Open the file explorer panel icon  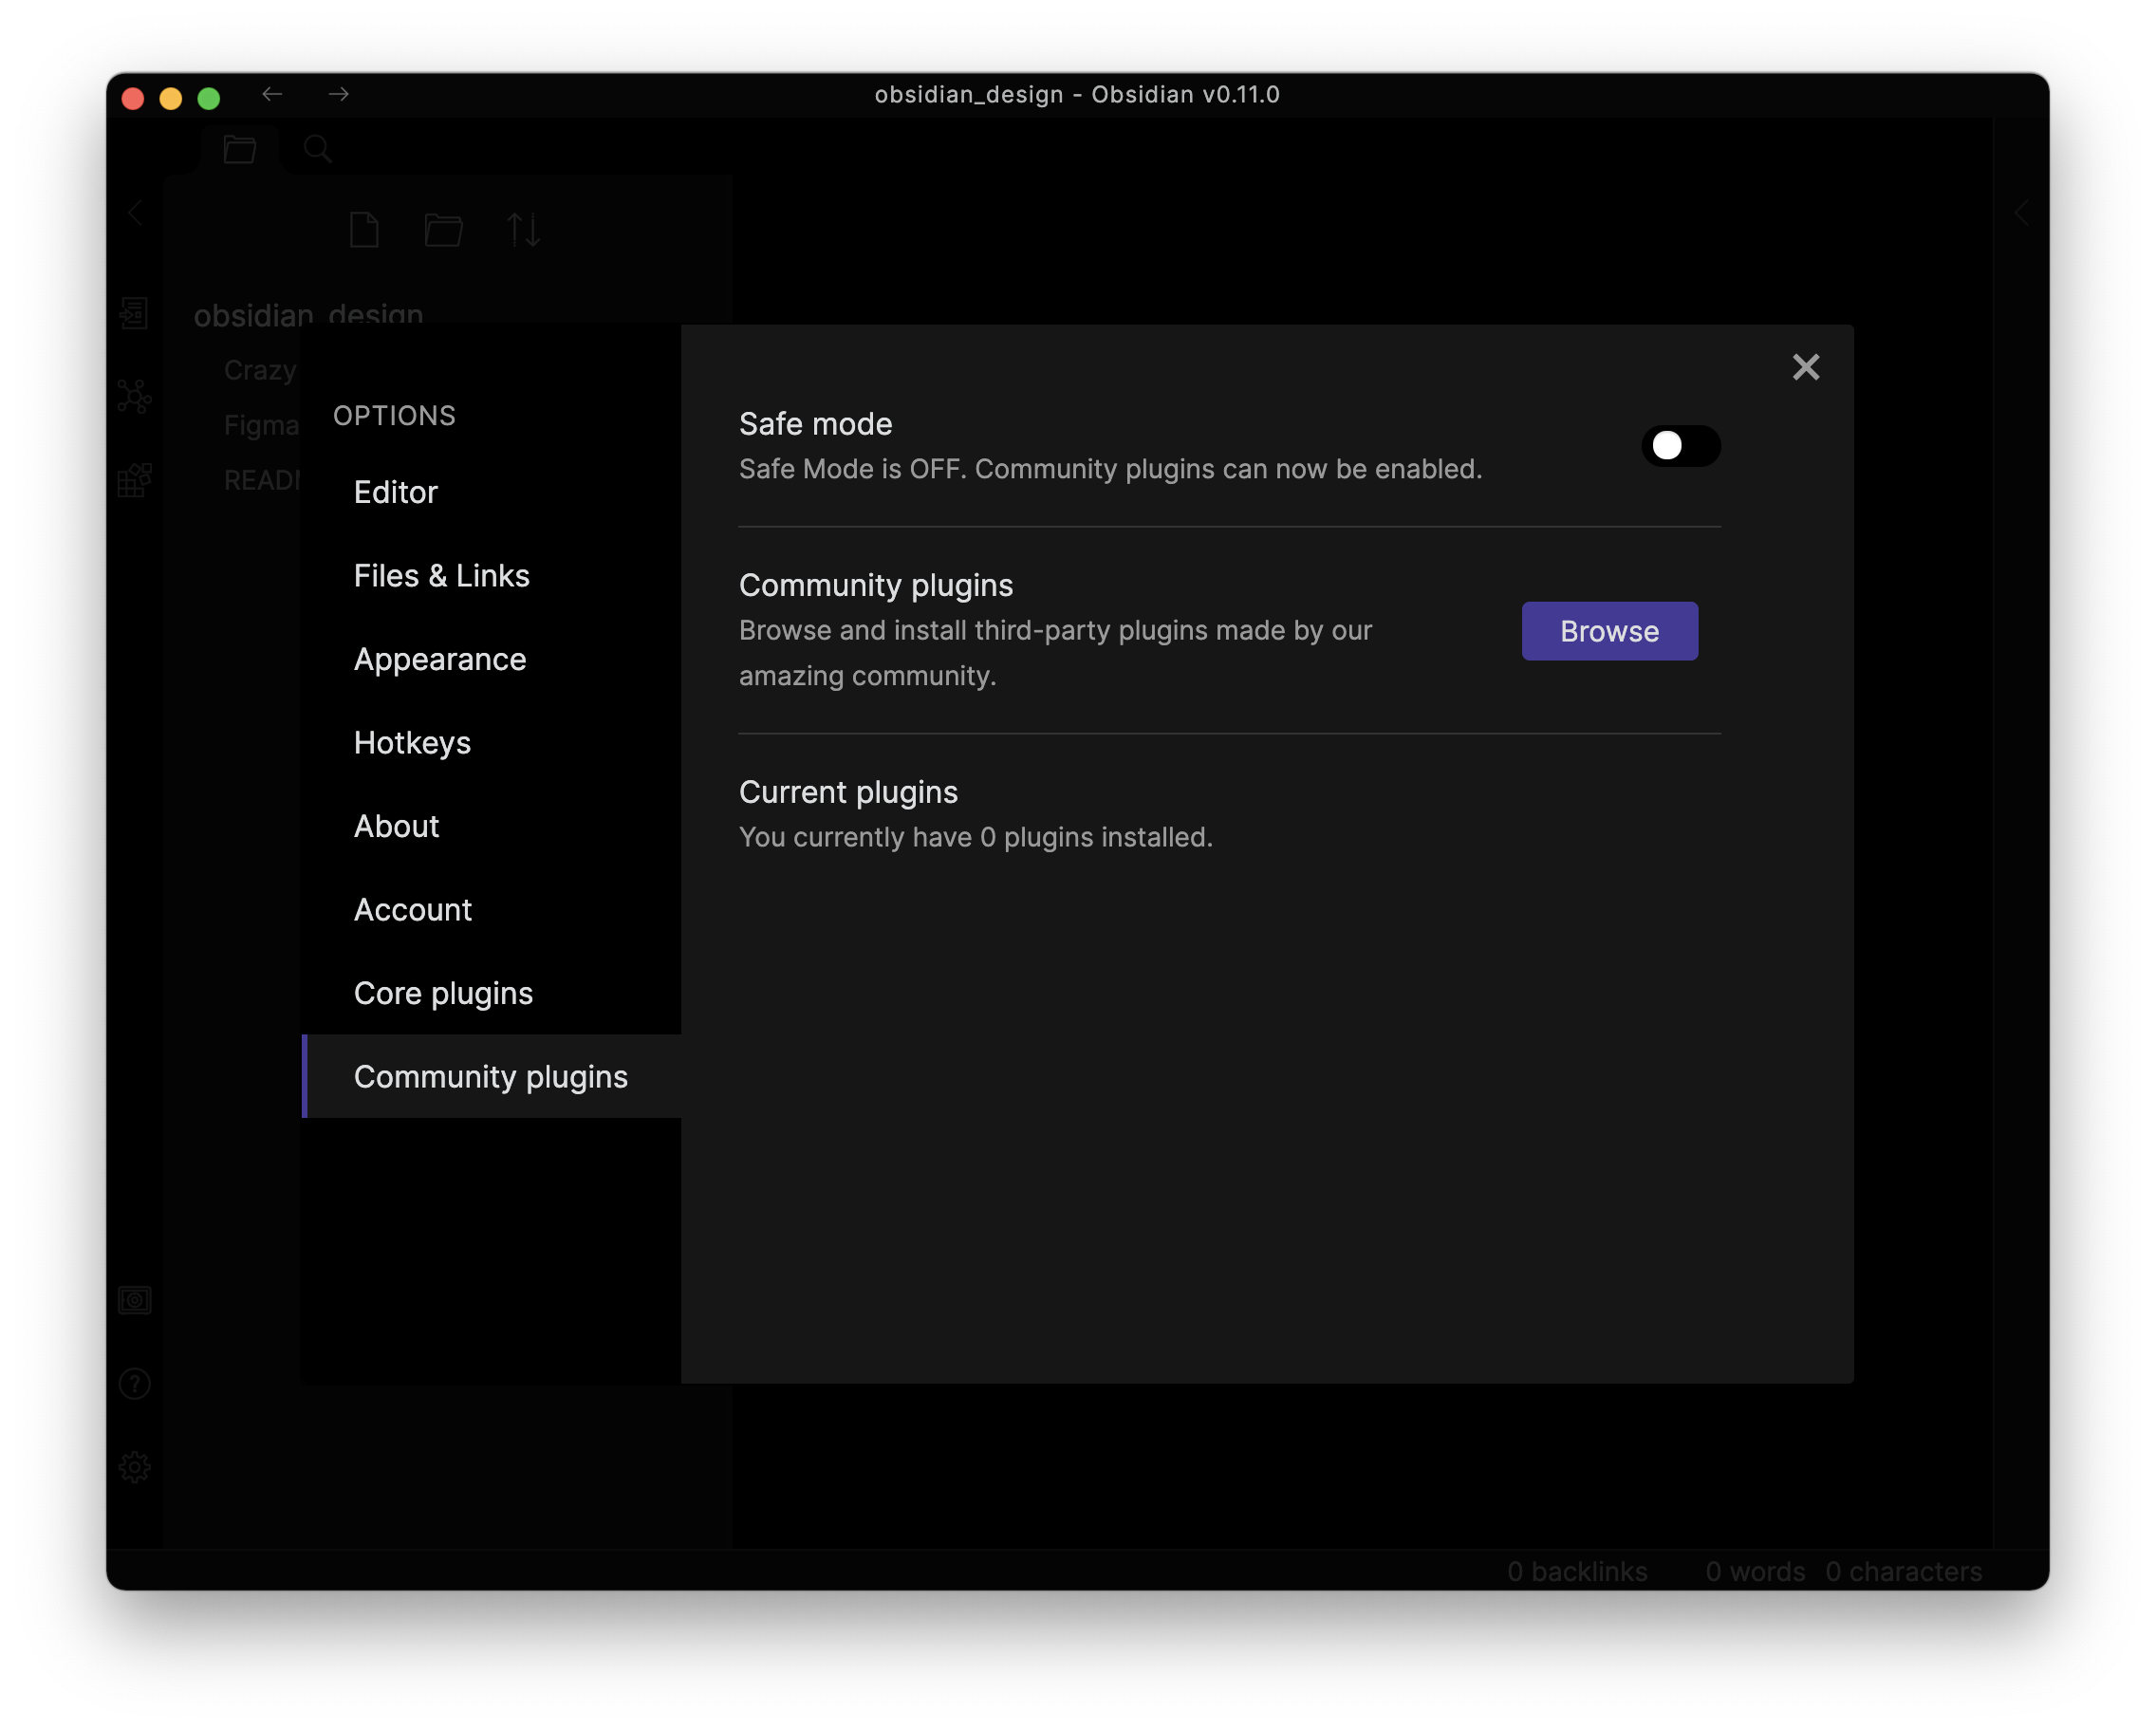click(x=238, y=148)
